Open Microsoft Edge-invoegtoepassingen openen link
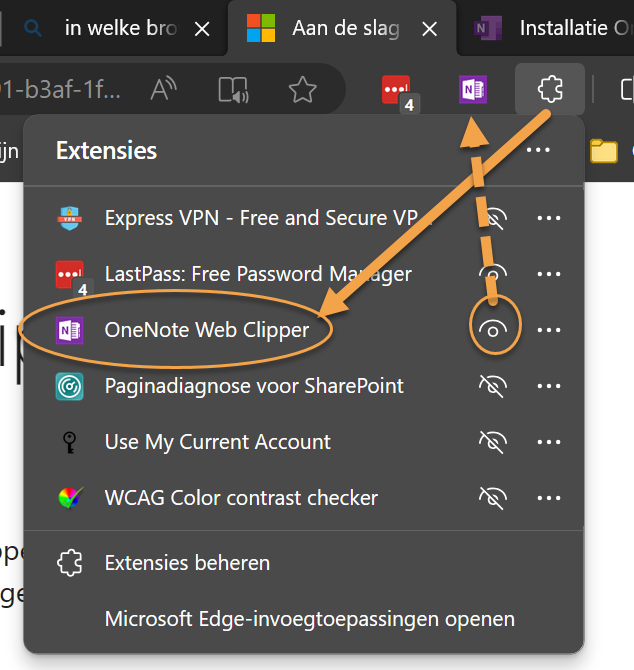 click(x=309, y=619)
